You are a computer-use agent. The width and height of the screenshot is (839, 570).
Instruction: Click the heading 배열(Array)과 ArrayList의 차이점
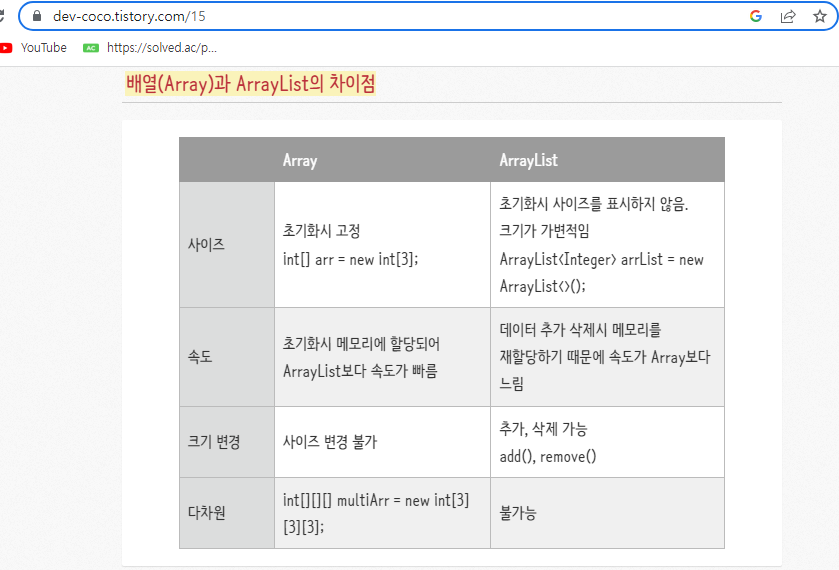(250, 84)
